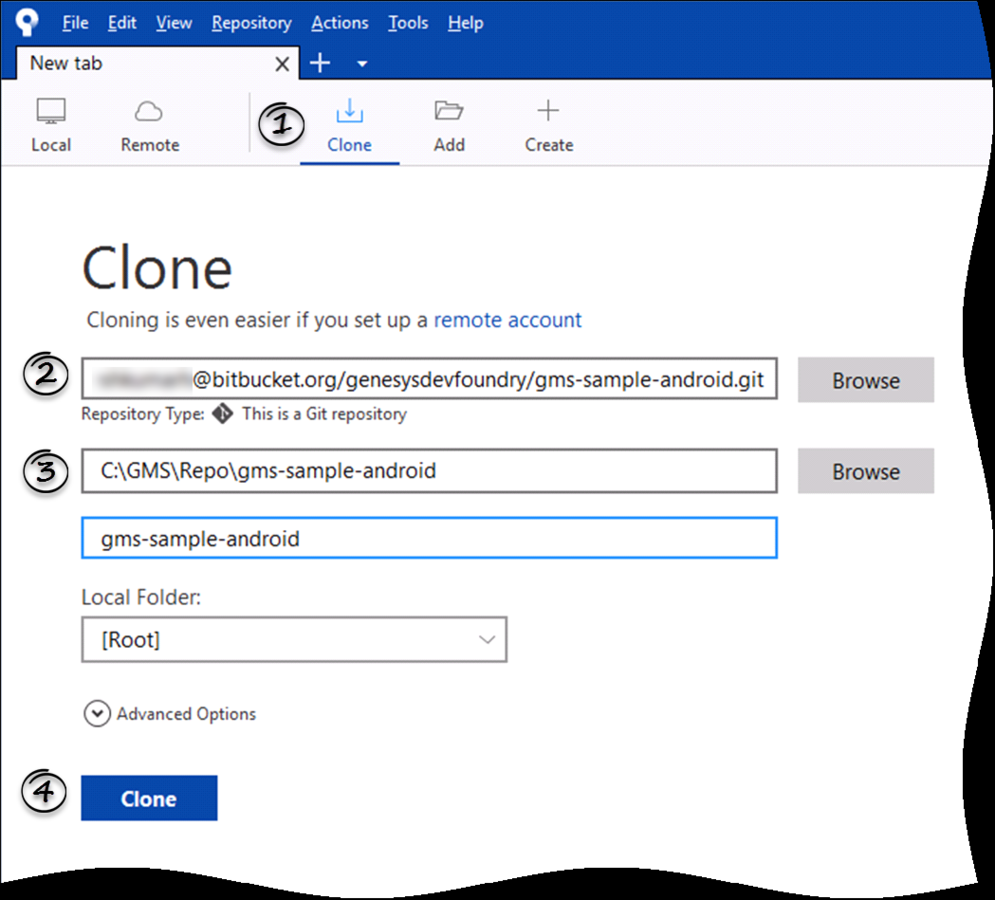Open the Help menu
Viewport: 995px width, 900px height.
[465, 23]
